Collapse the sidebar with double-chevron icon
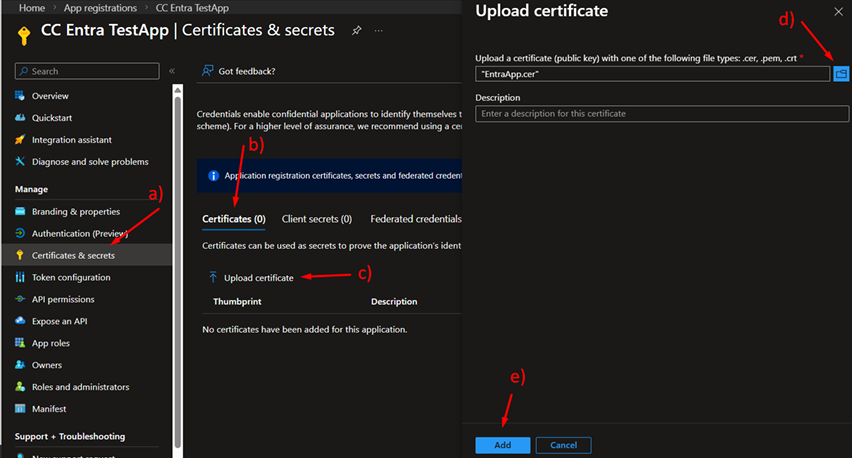The width and height of the screenshot is (852, 458). point(172,71)
